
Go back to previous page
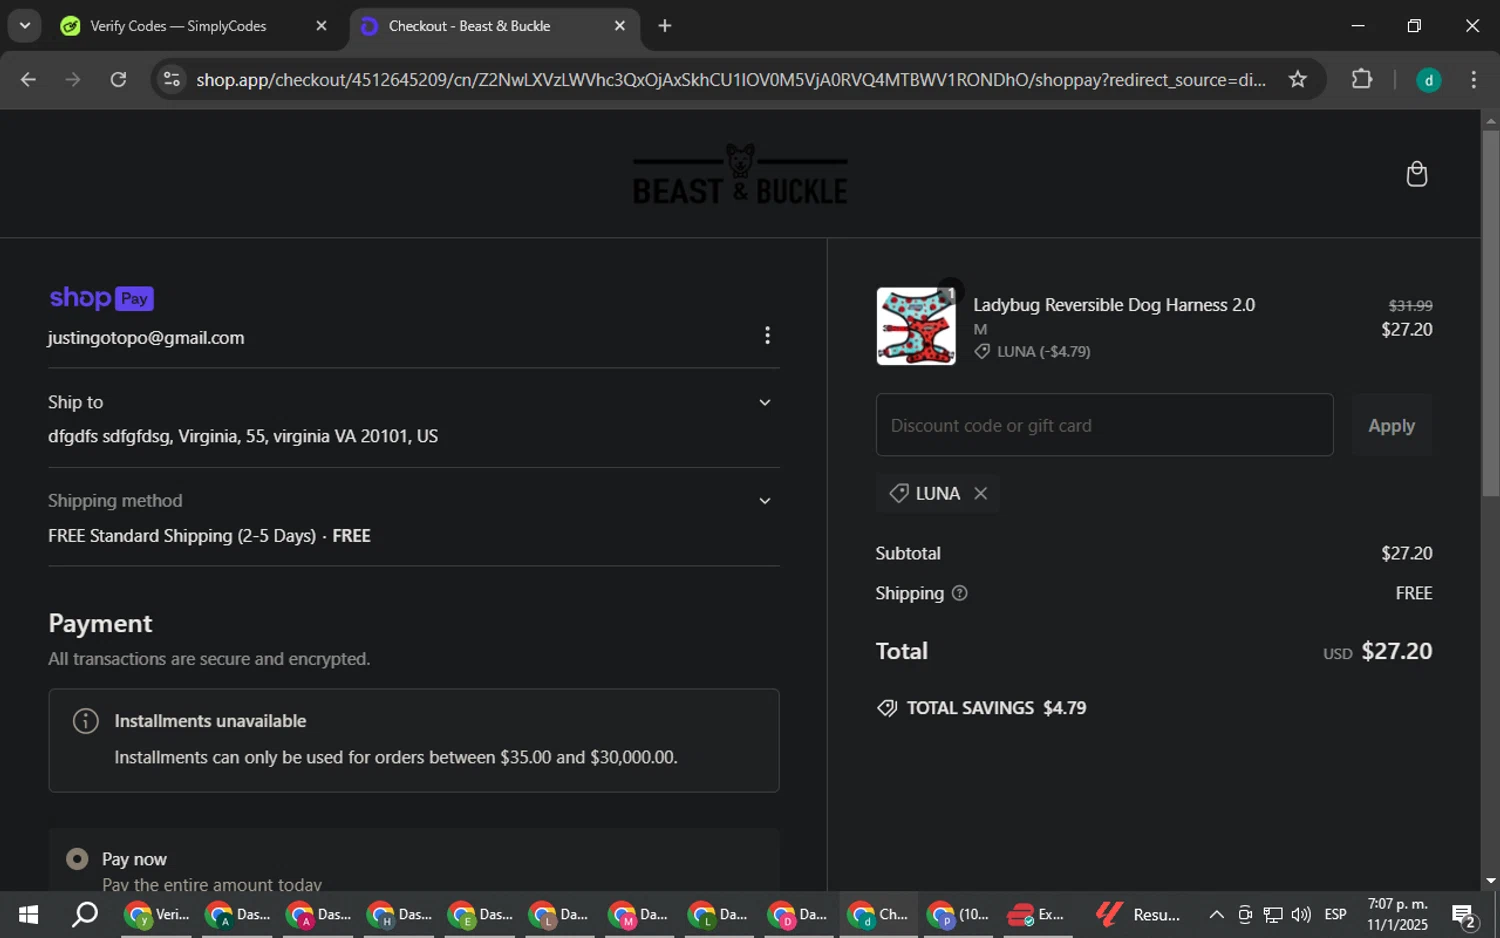click(x=28, y=79)
